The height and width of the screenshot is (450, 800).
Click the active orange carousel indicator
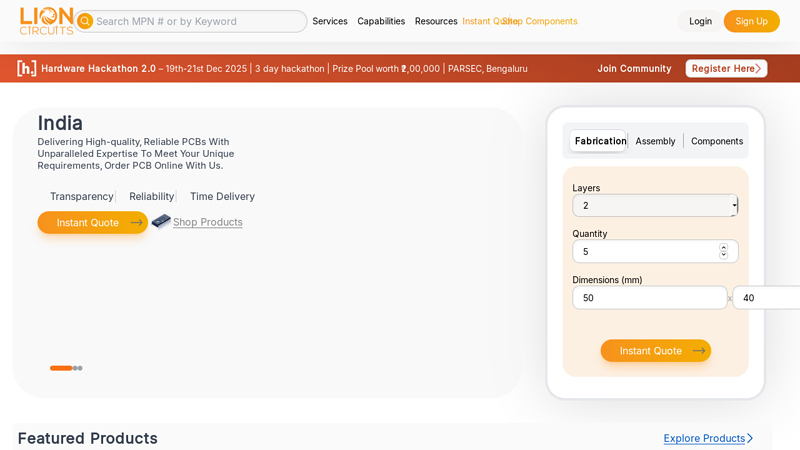tap(61, 368)
